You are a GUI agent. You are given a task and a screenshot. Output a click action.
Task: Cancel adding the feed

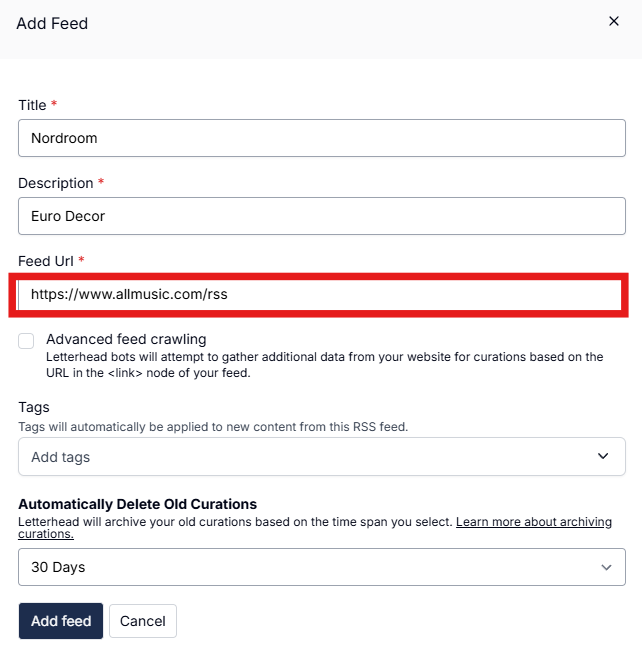(x=143, y=621)
